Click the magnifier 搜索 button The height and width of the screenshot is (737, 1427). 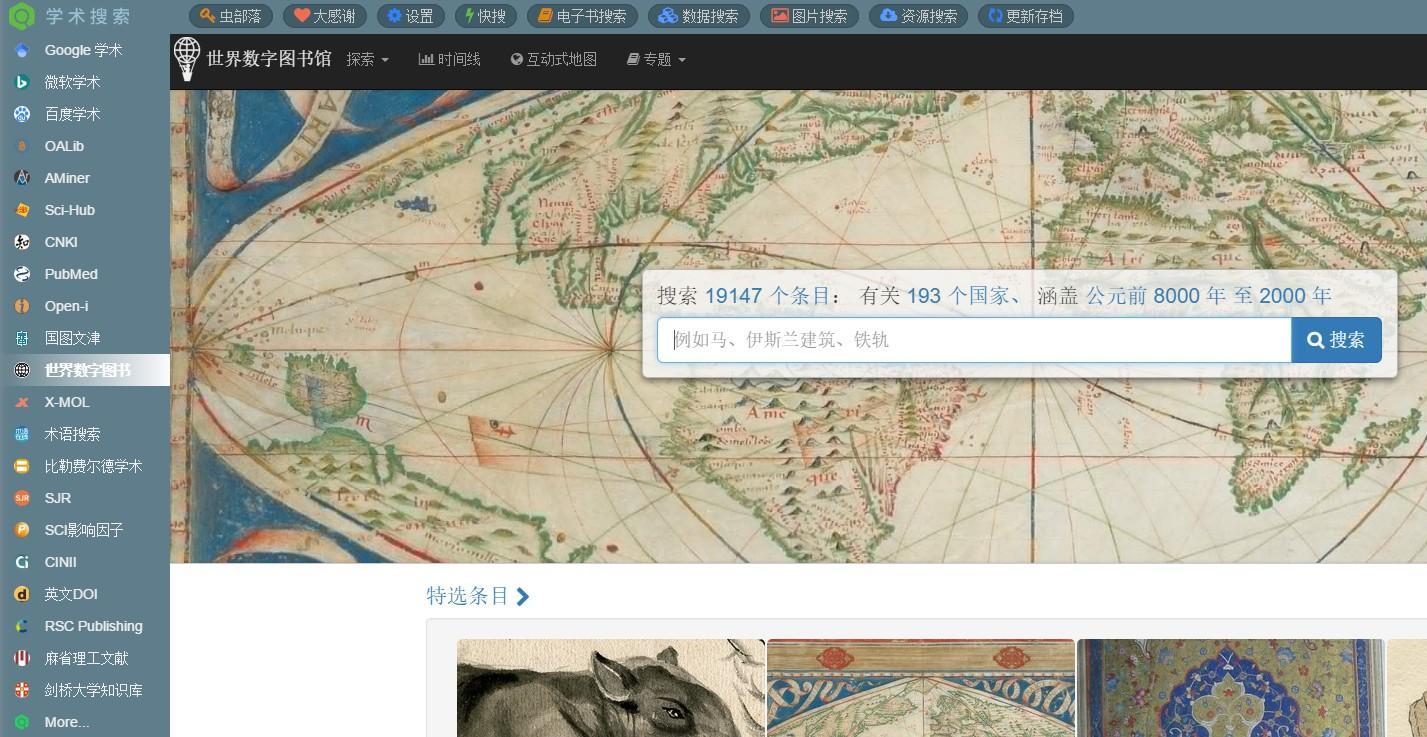1336,340
